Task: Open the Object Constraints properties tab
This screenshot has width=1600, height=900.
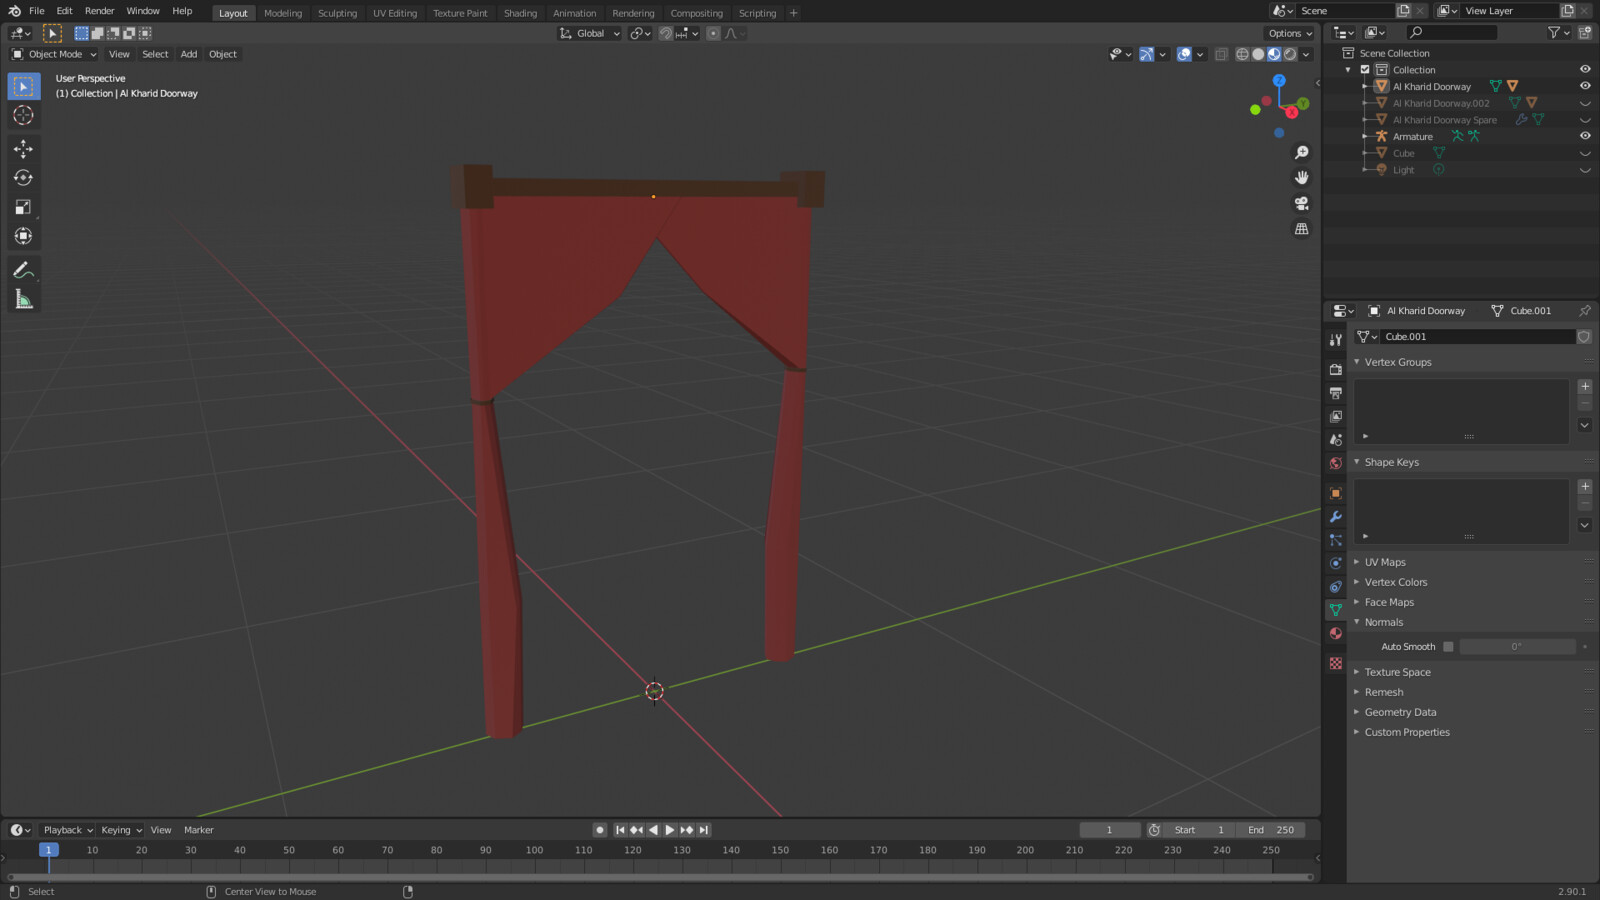Action: [1336, 587]
